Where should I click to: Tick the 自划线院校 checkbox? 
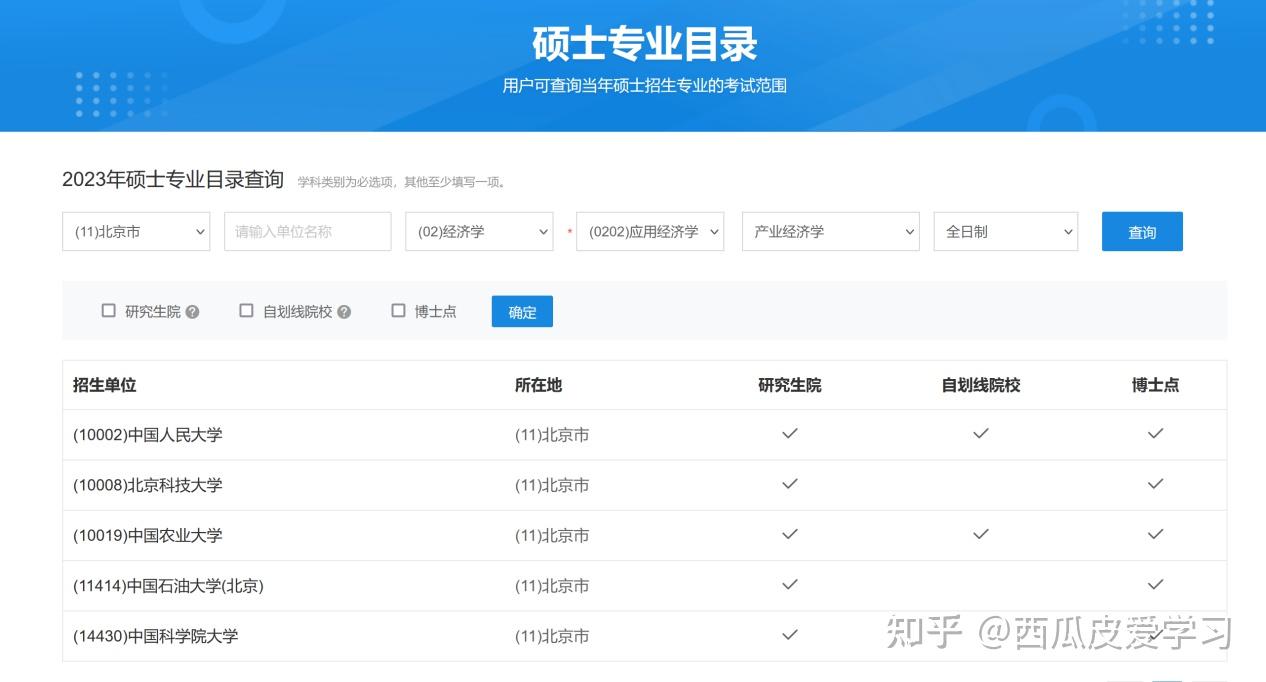246,311
